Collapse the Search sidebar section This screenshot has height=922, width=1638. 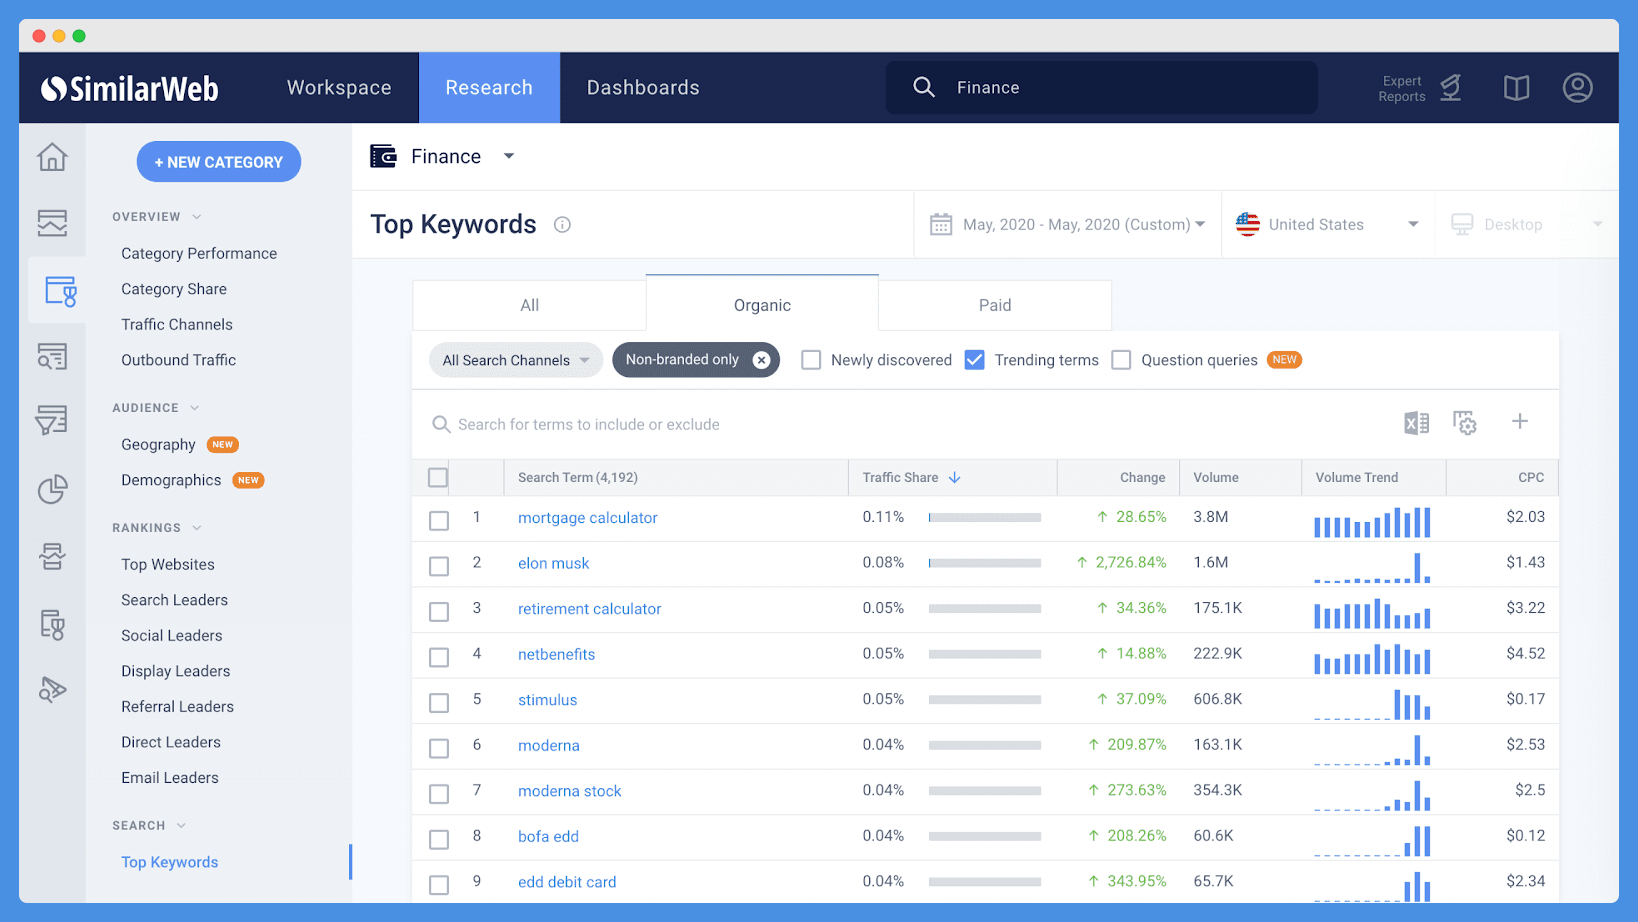click(181, 826)
